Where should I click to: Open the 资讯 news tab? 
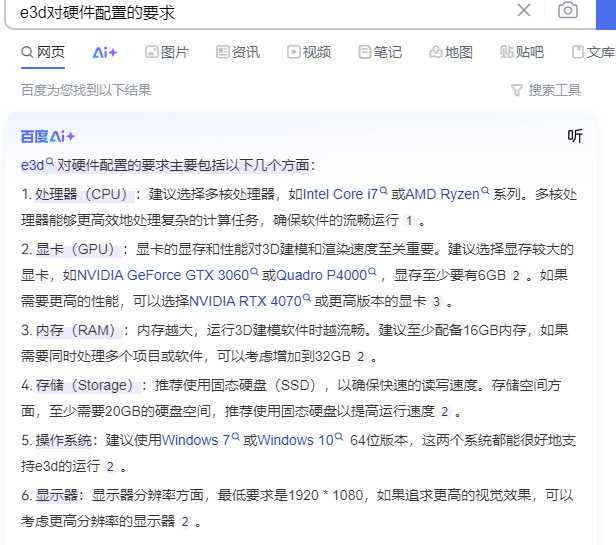(x=237, y=52)
